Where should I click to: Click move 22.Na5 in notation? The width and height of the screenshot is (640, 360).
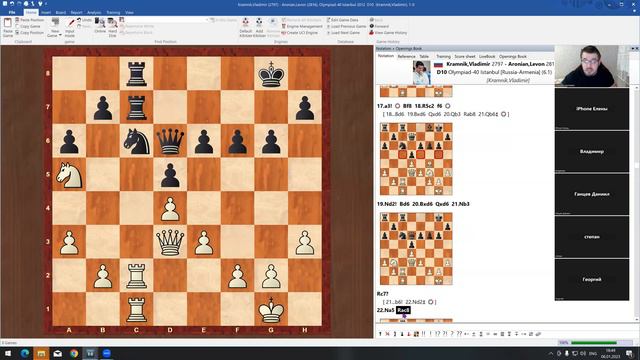(x=385, y=310)
